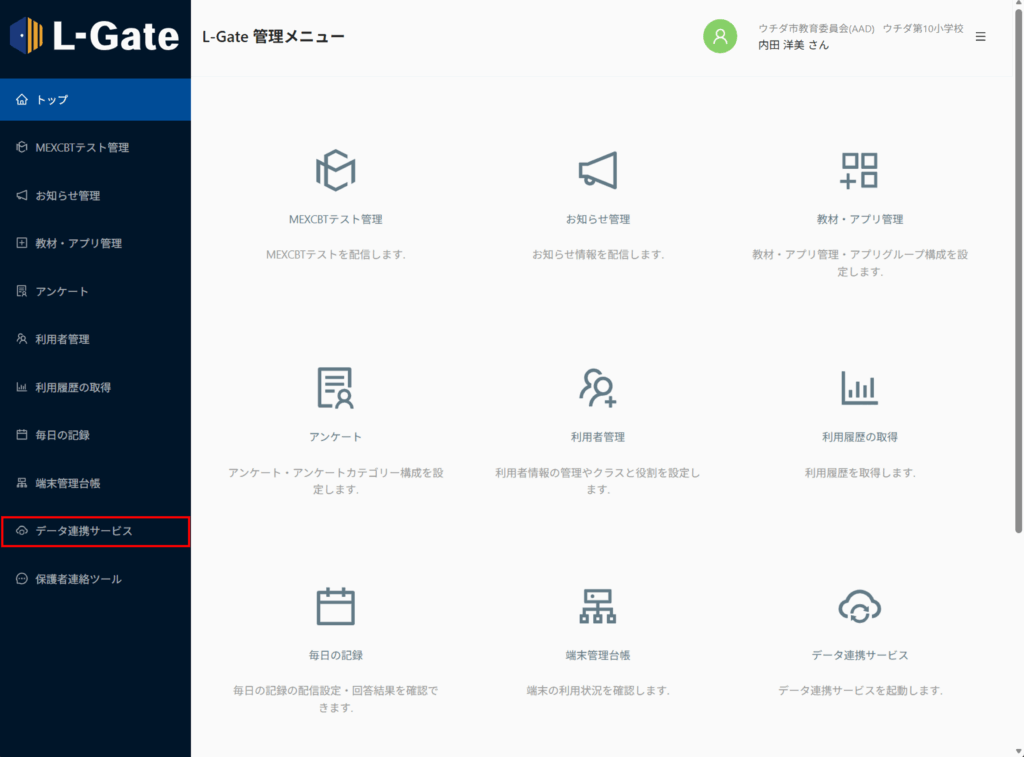1024x757 pixels.
Task: Click the 内田 洋美 さん user name
Action: pos(793,45)
